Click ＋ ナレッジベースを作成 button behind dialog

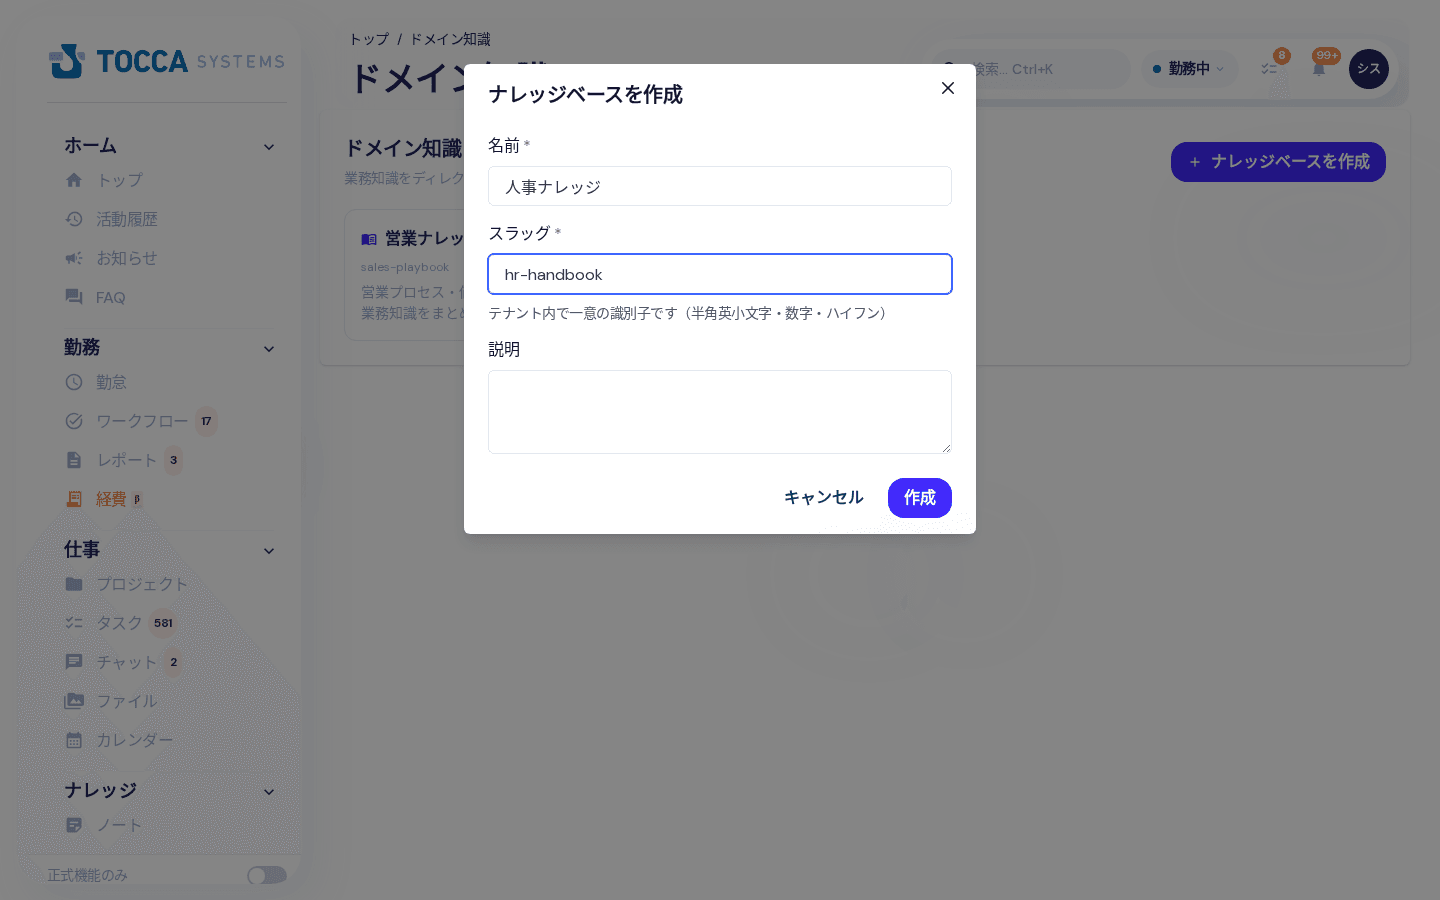(1278, 162)
